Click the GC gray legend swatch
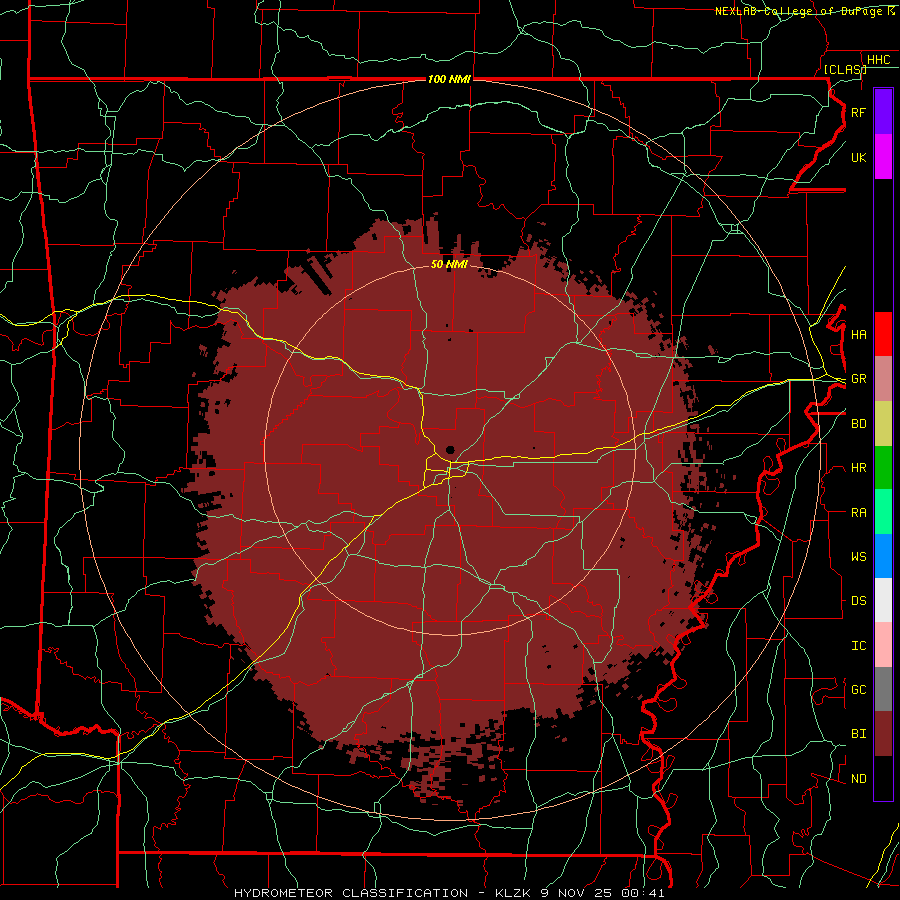 883,689
